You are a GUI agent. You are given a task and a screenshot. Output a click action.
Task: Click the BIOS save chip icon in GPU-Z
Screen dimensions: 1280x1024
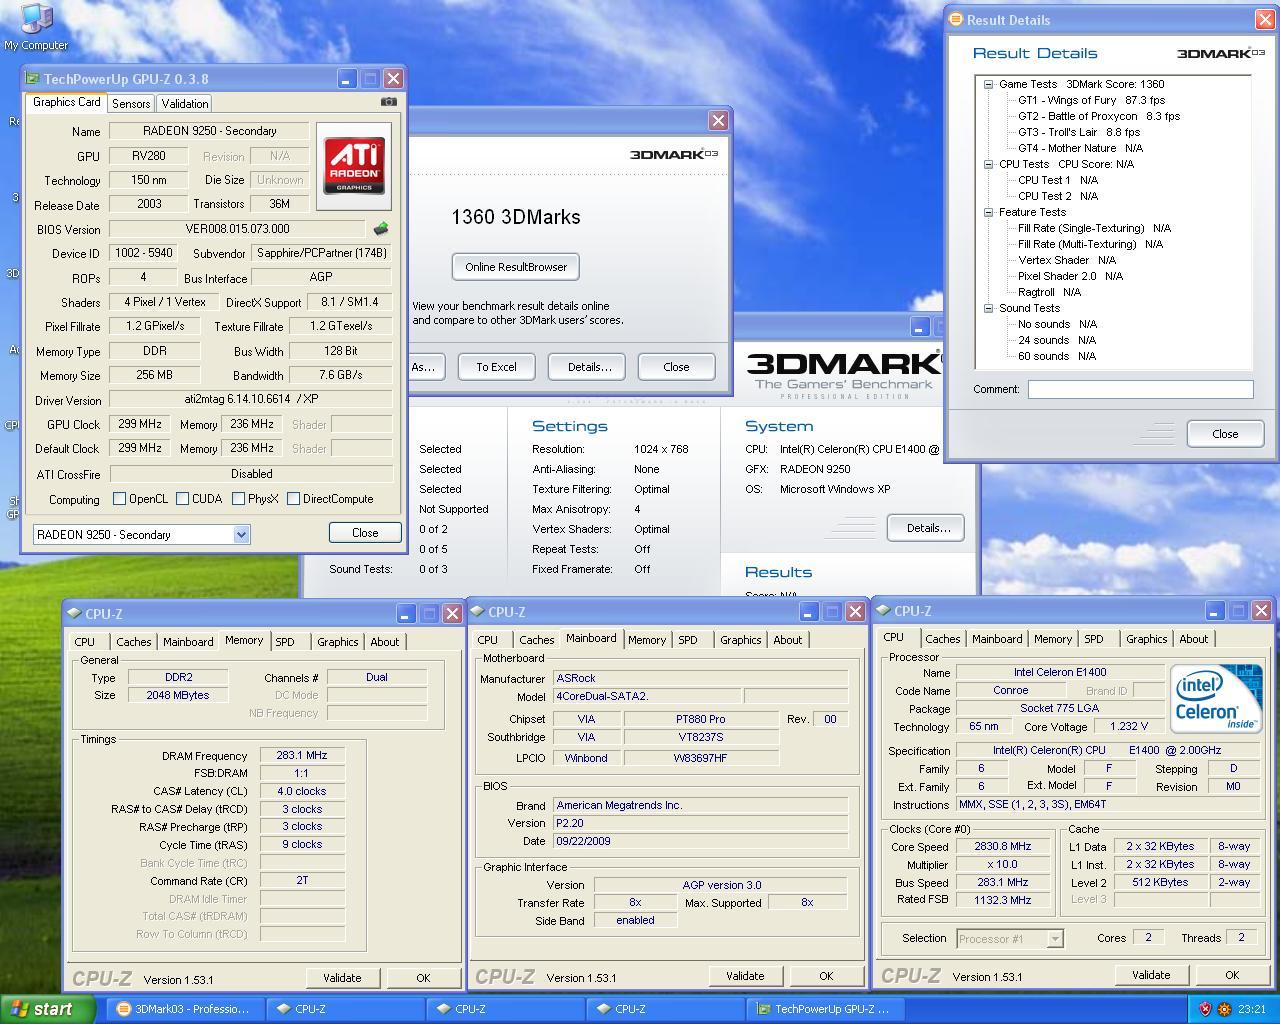tap(381, 229)
